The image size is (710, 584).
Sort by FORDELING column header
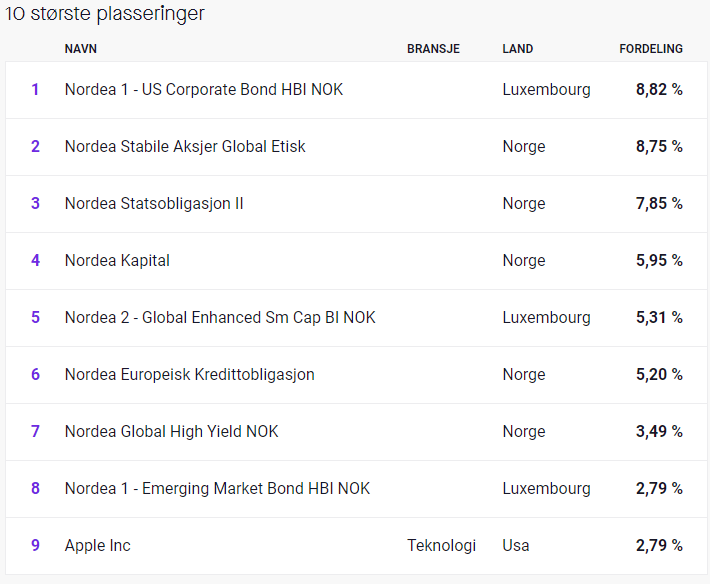point(651,49)
